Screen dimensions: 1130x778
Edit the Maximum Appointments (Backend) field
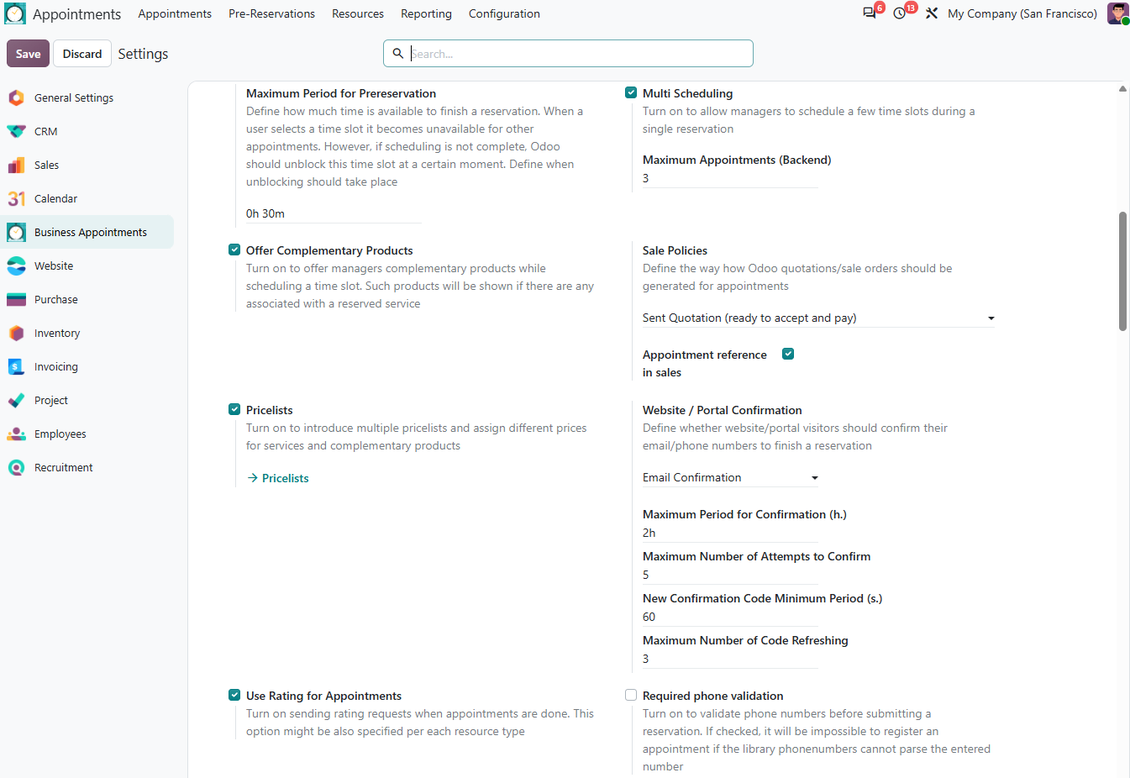point(731,179)
